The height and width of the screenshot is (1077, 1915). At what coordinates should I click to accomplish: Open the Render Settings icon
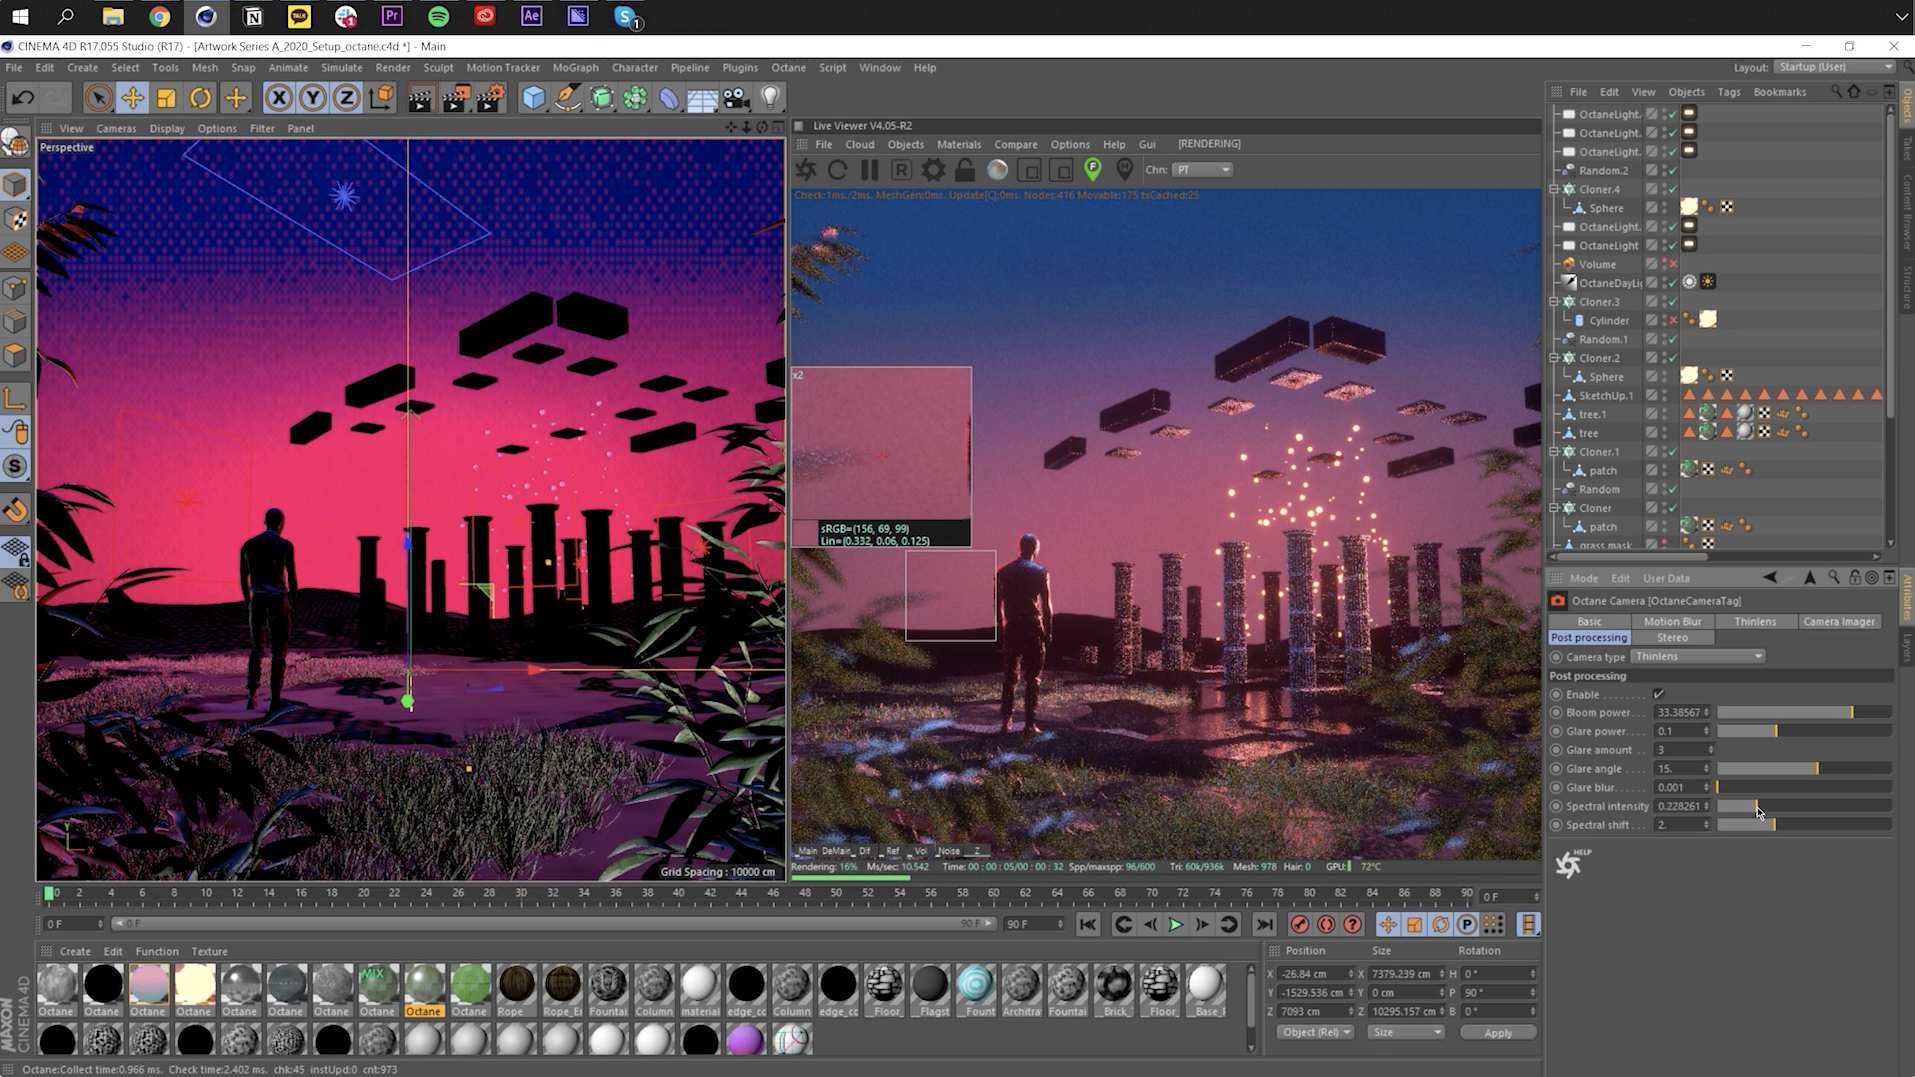pos(491,97)
